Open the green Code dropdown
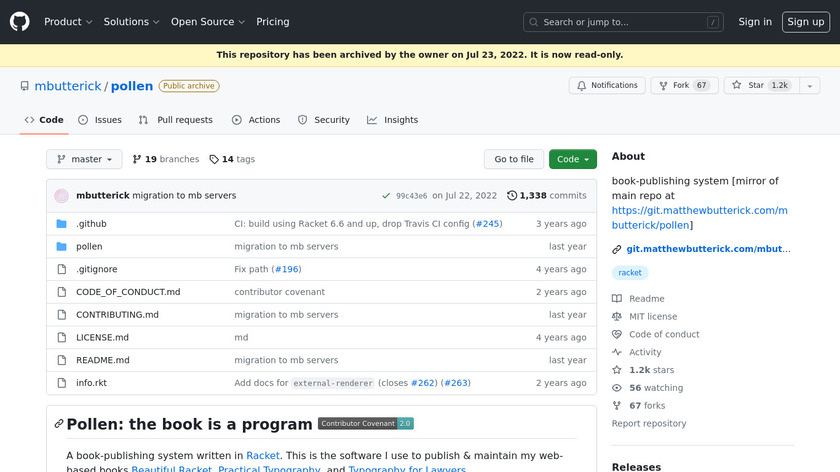 click(x=573, y=159)
